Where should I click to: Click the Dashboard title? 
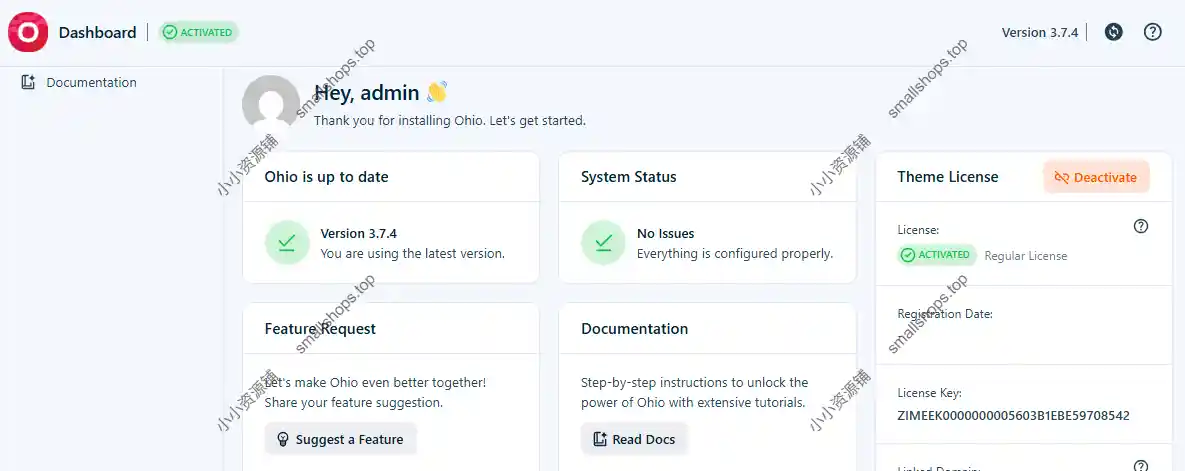coord(97,33)
